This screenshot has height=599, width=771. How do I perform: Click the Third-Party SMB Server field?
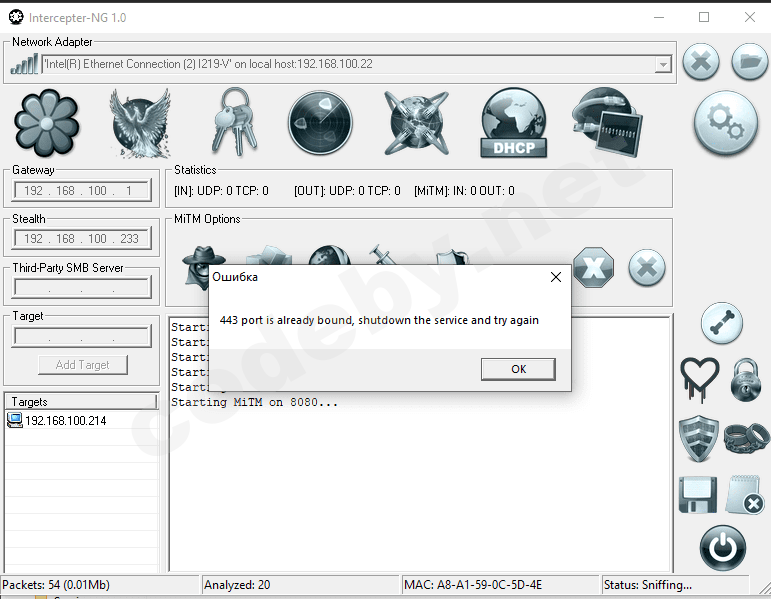pyautogui.click(x=82, y=287)
